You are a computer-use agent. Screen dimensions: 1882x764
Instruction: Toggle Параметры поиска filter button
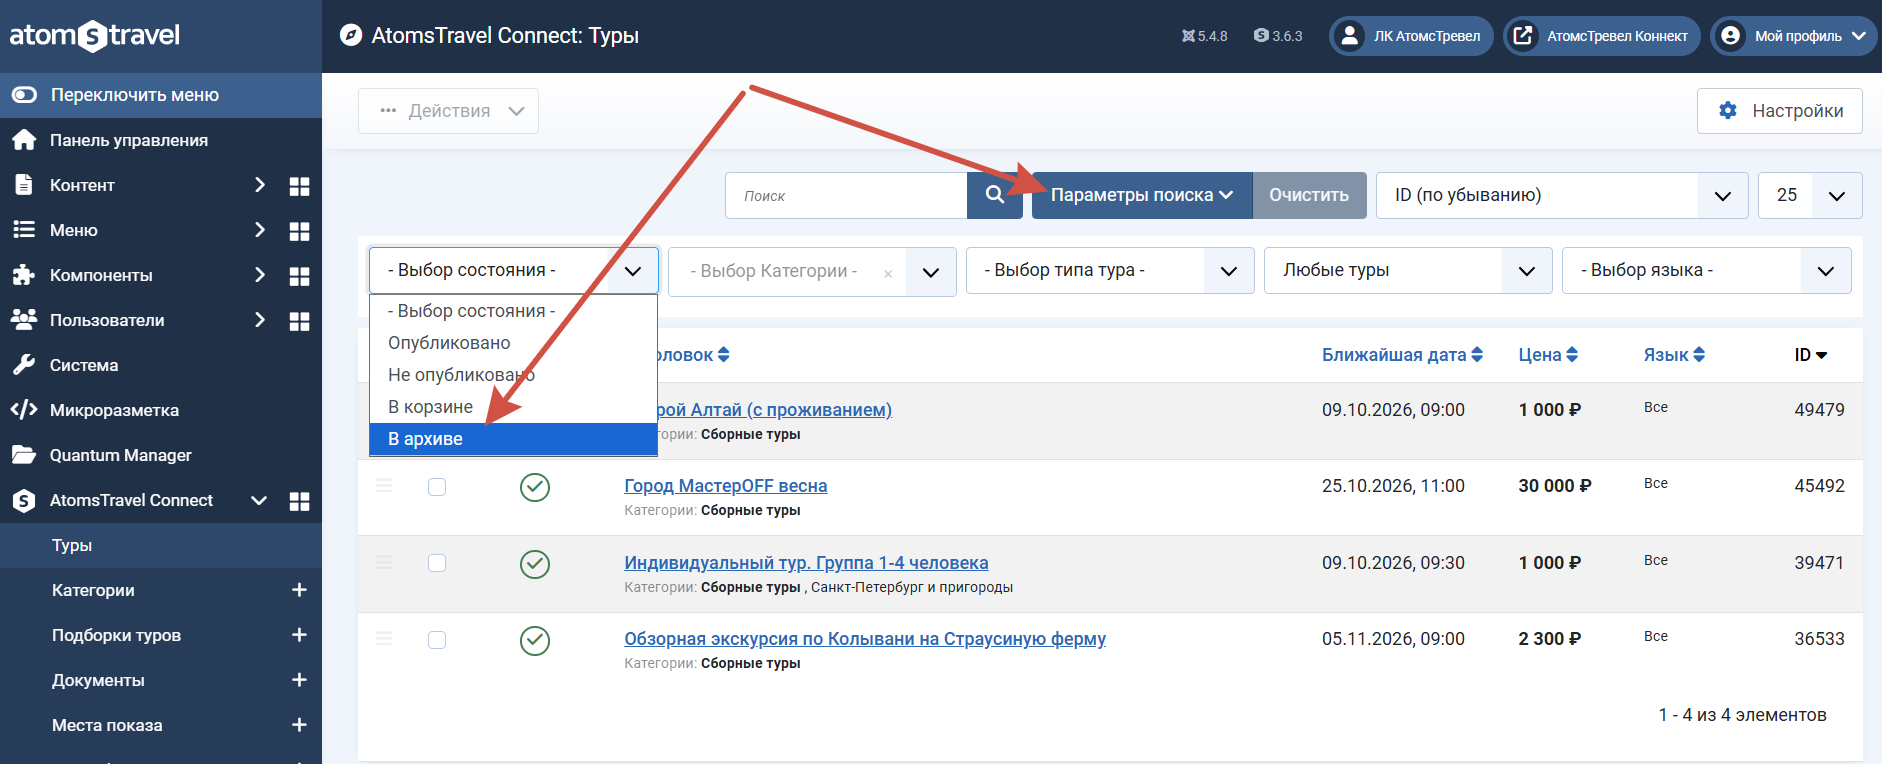1142,195
